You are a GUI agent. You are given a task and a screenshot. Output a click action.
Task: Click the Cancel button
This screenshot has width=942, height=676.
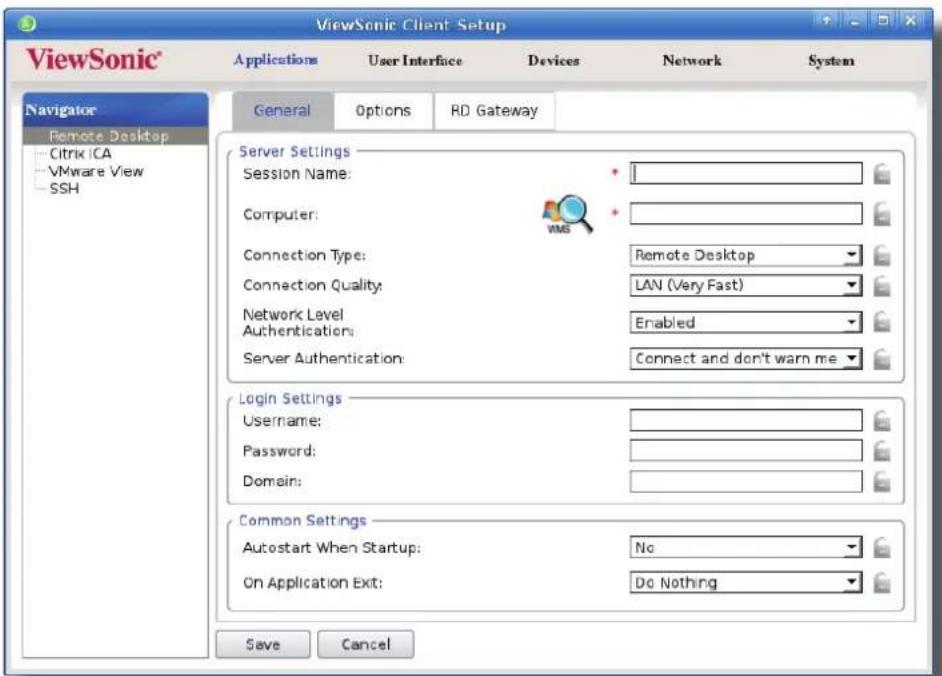(366, 644)
